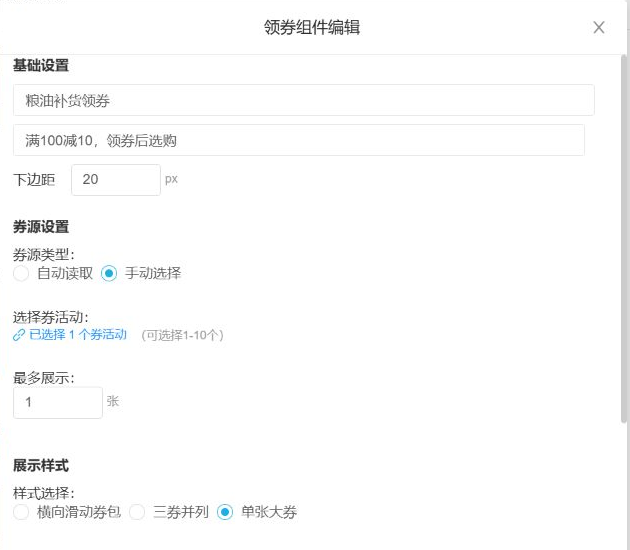Click the 券源设置 section heading
630x550 pixels.
[x=41, y=227]
